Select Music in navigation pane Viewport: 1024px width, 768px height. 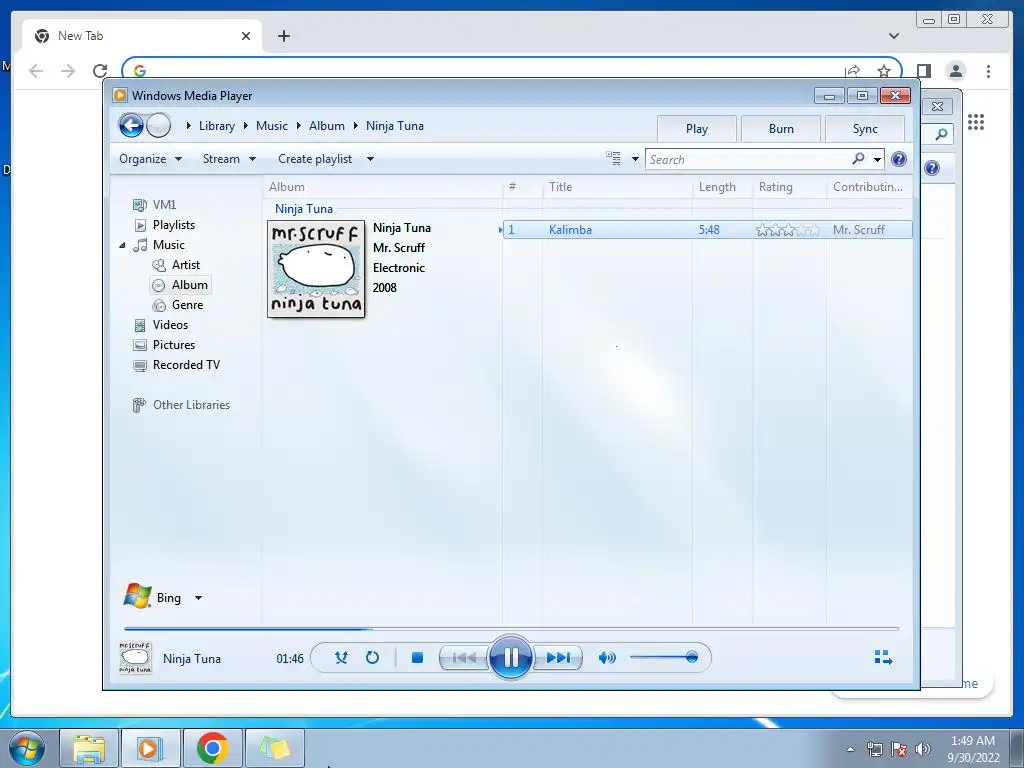click(x=160, y=245)
